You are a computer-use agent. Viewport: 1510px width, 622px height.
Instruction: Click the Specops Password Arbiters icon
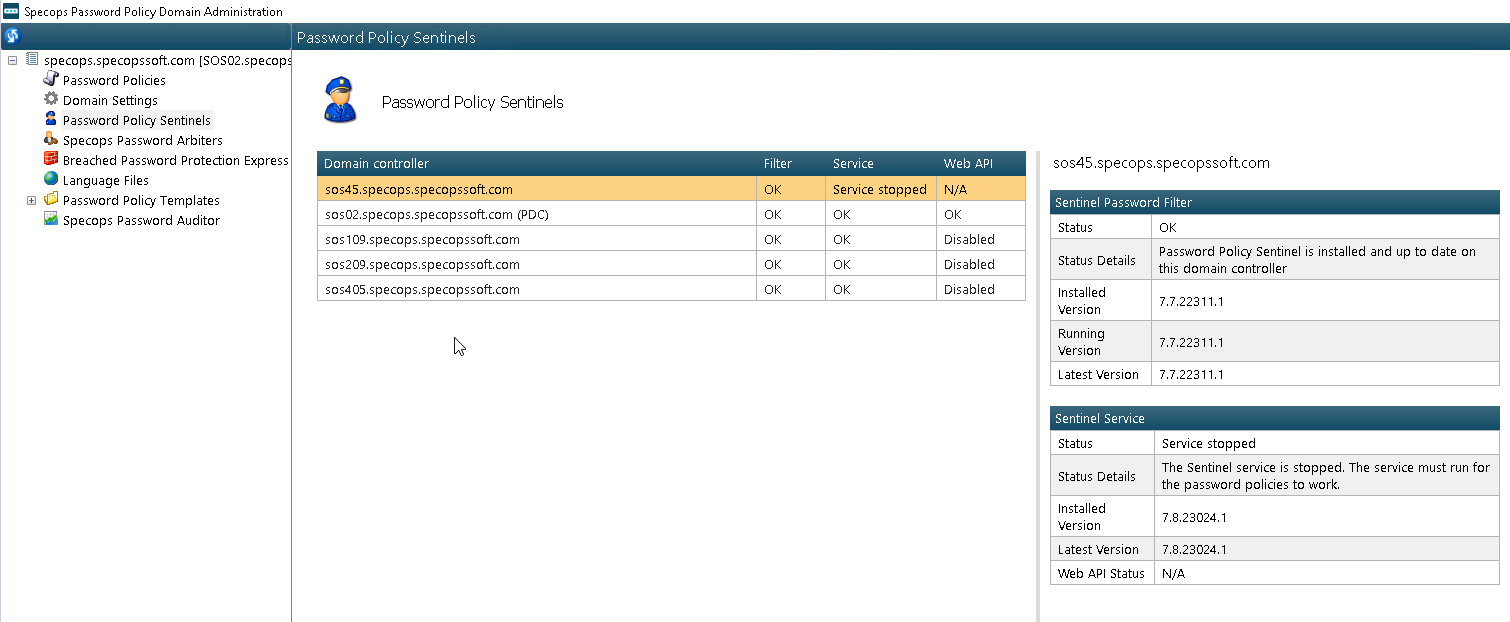pos(51,140)
